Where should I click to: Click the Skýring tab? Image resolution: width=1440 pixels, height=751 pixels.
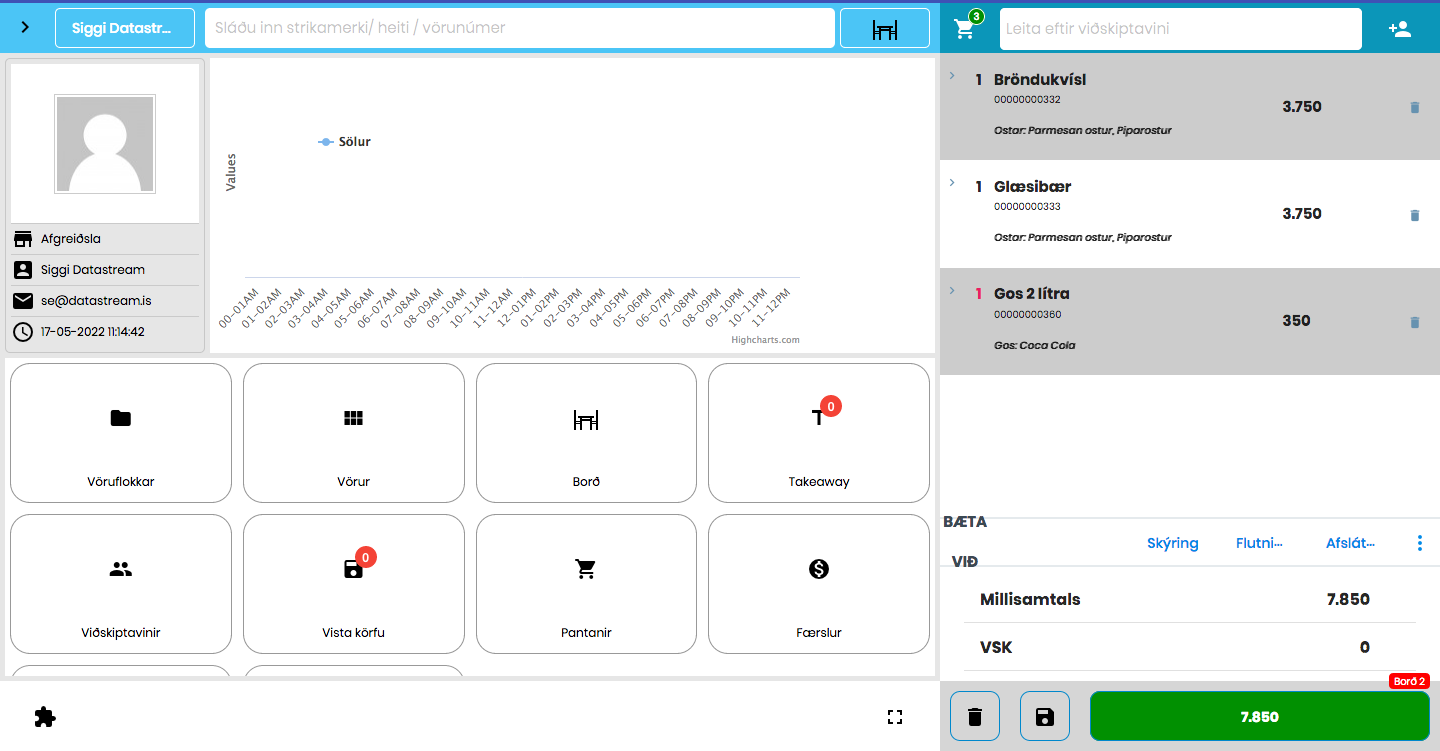pyautogui.click(x=1172, y=543)
